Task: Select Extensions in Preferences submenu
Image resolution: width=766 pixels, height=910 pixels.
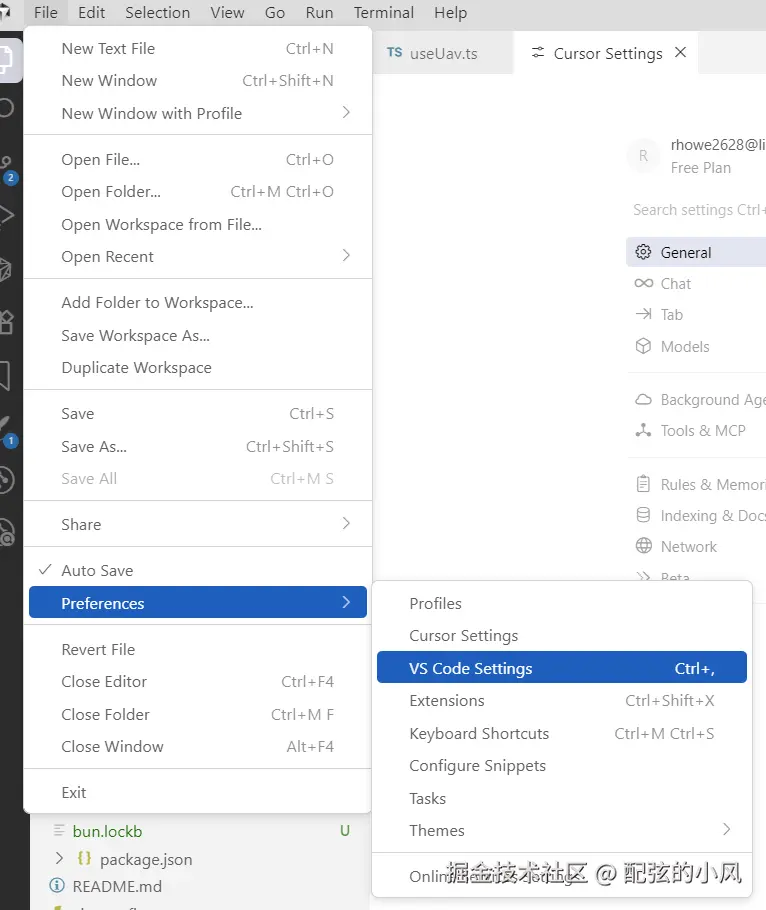Action: point(562,700)
